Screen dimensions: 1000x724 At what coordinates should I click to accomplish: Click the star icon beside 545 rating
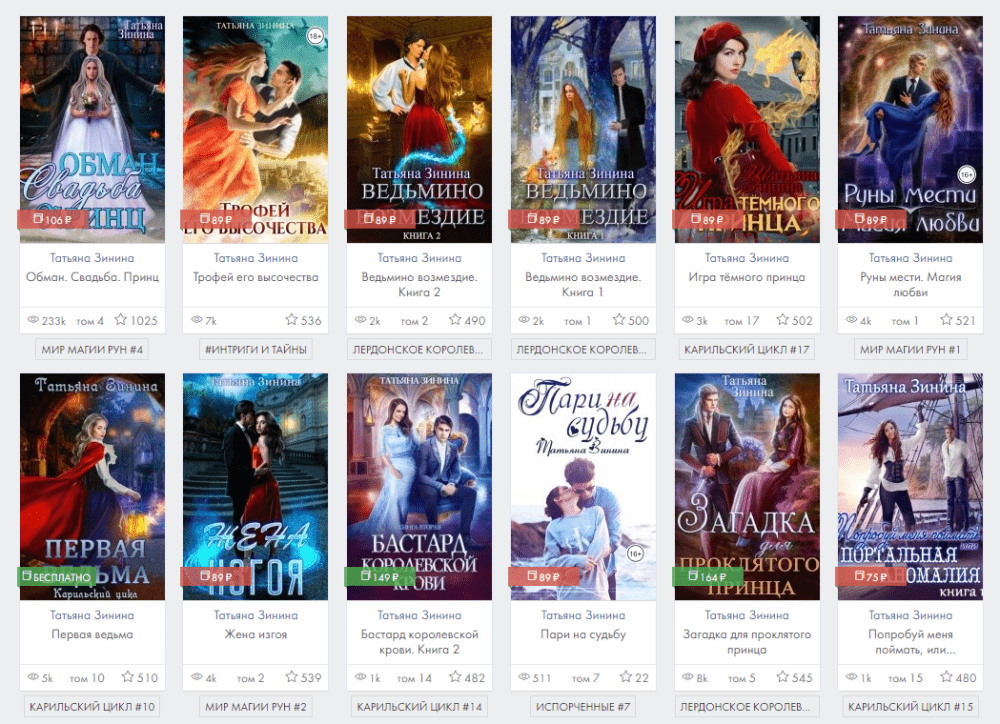tap(783, 677)
